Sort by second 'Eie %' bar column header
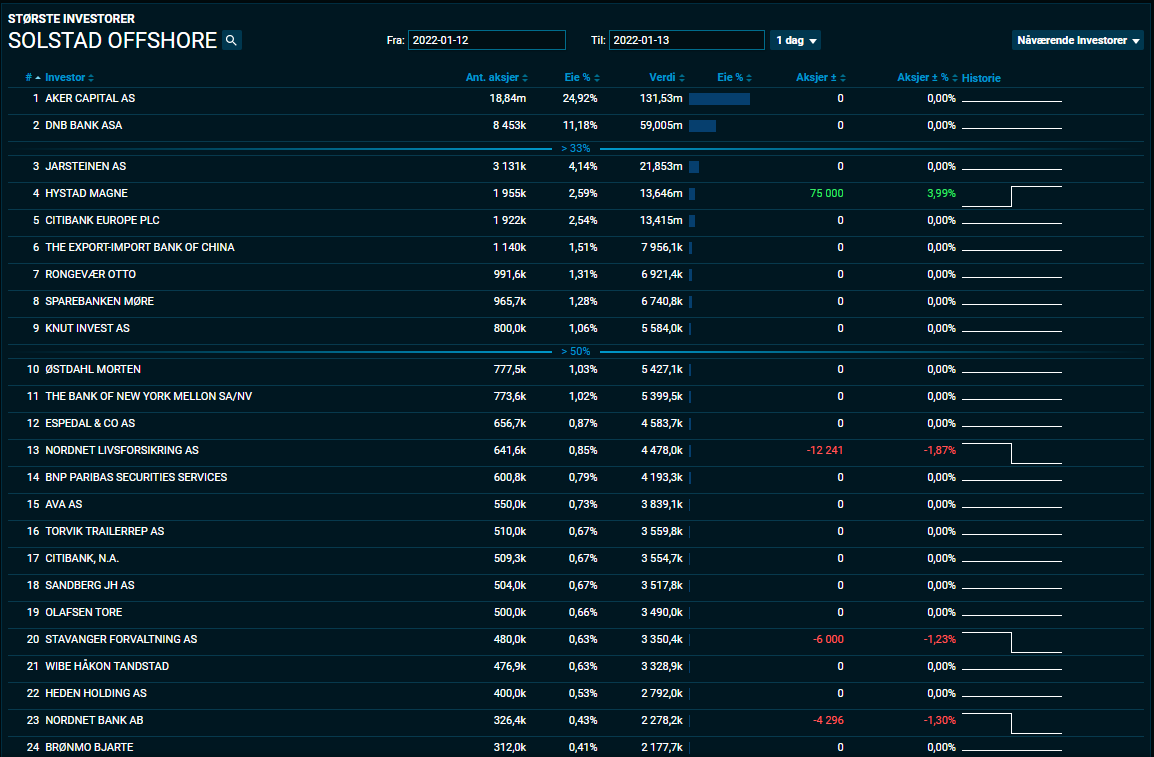This screenshot has height=757, width=1154. click(x=734, y=77)
